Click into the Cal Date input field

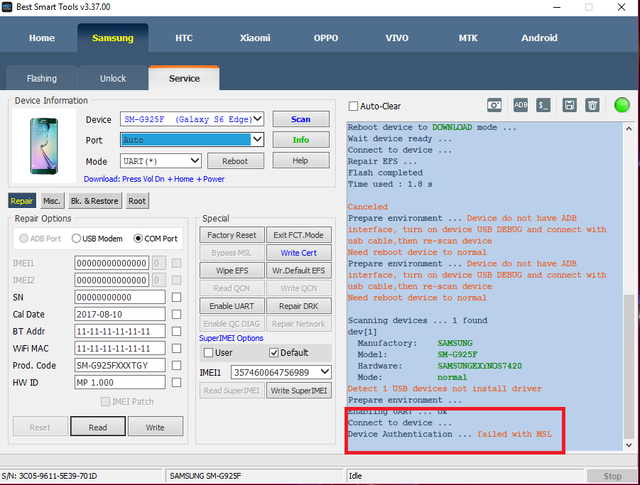click(120, 314)
